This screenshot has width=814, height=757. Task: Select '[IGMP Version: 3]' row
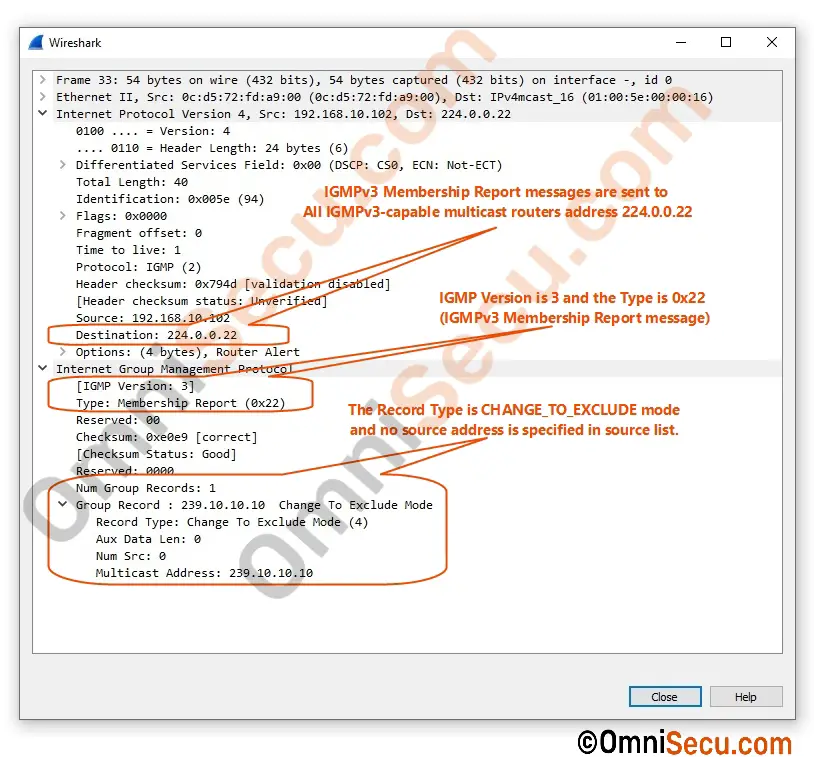point(135,386)
